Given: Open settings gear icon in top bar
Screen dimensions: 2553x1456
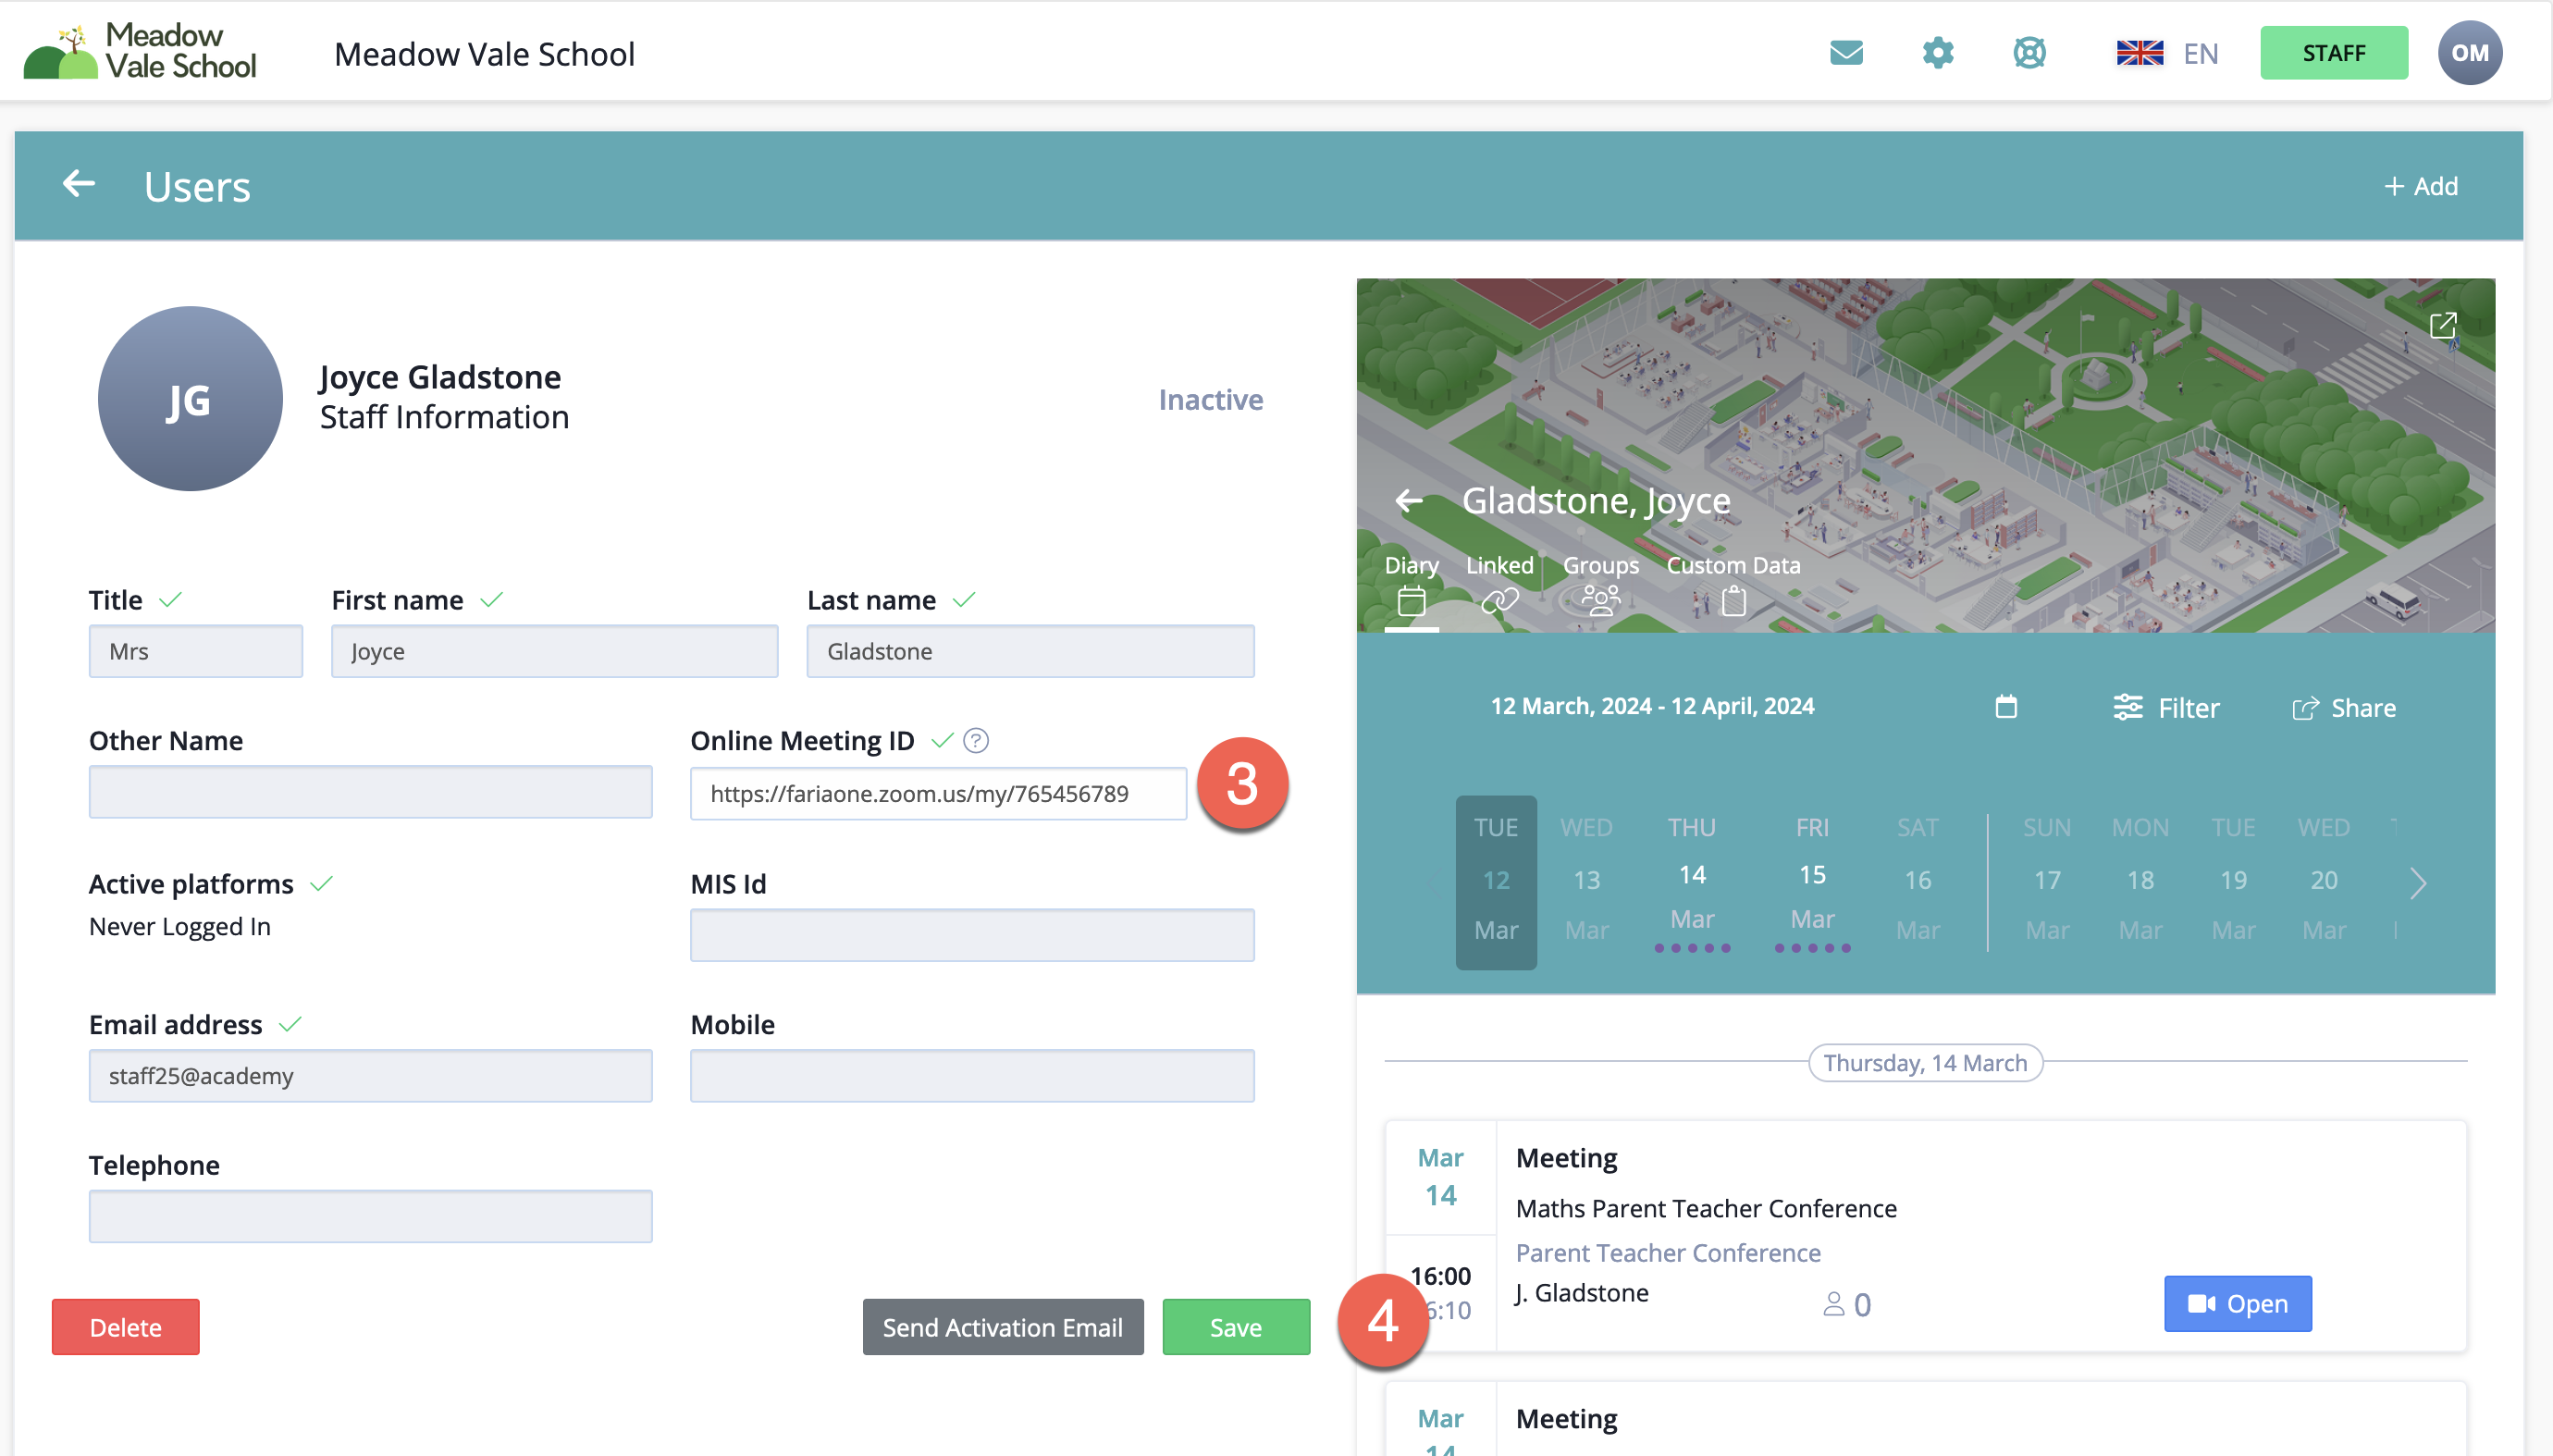Looking at the screenshot, I should point(1937,53).
